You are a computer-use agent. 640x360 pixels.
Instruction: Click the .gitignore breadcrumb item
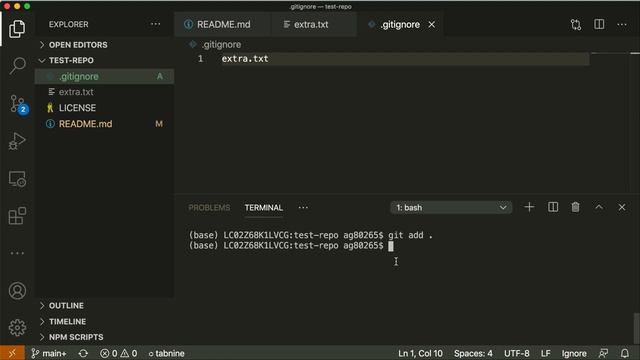[x=221, y=44]
